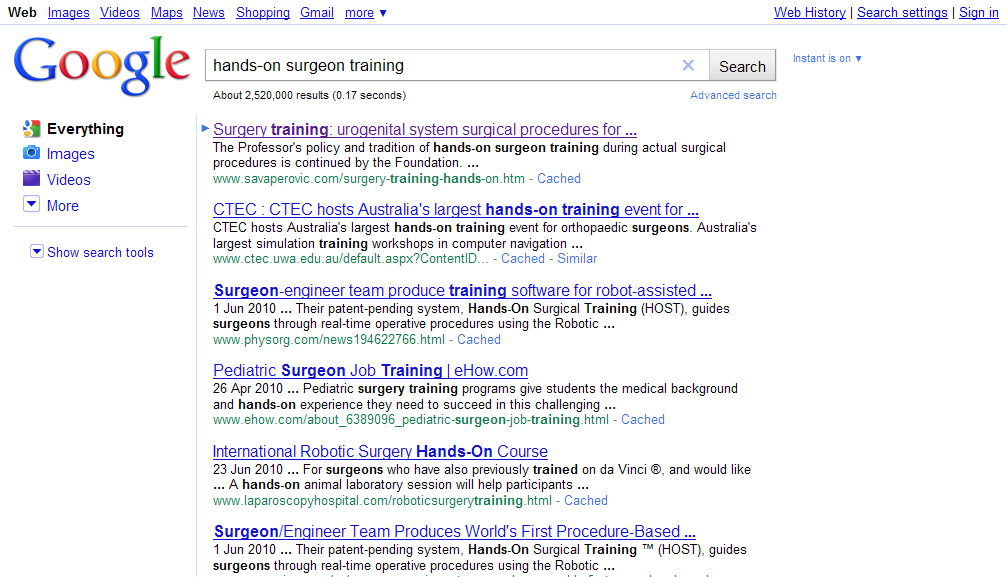
Task: Open the Cached link for the physorg.com result
Action: tap(479, 339)
